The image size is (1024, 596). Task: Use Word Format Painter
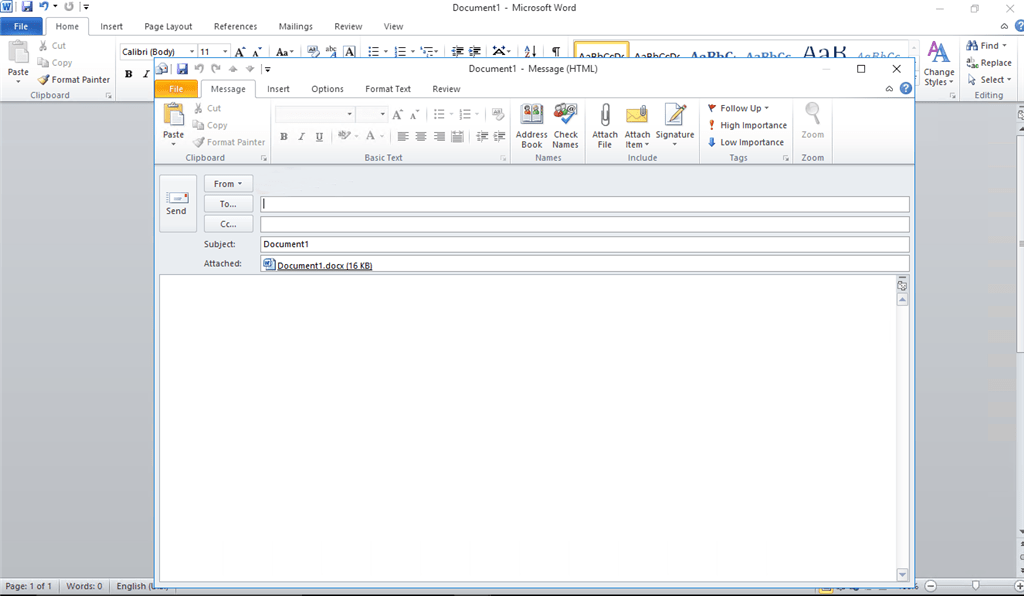[x=74, y=80]
